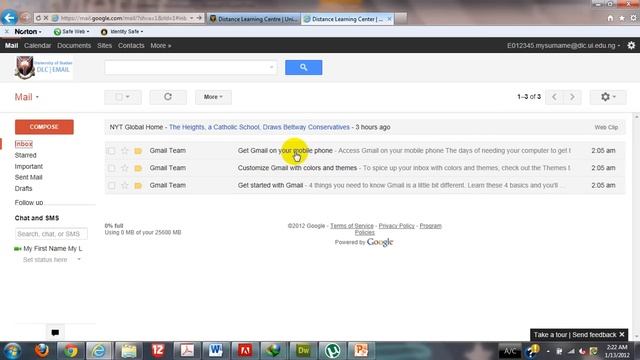Star the 'Customize Gmail with colors' email

click(x=125, y=168)
